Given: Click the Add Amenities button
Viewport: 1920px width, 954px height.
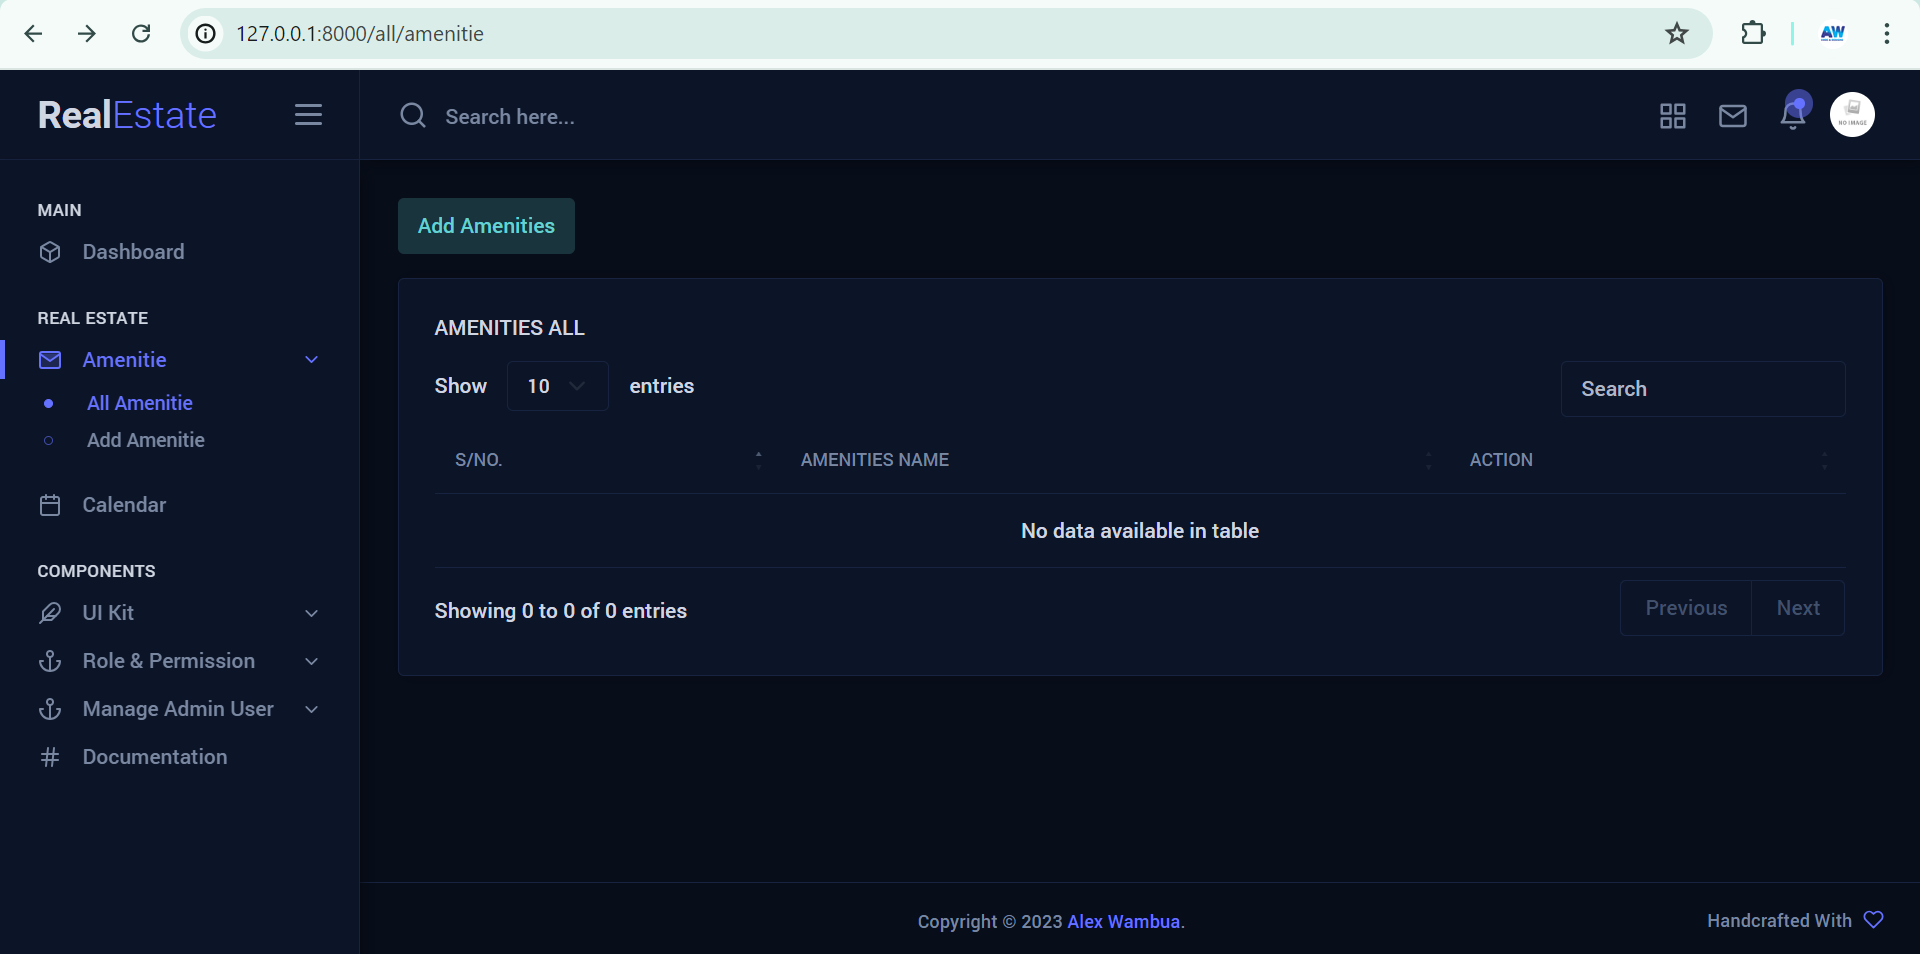Looking at the screenshot, I should click(x=486, y=226).
